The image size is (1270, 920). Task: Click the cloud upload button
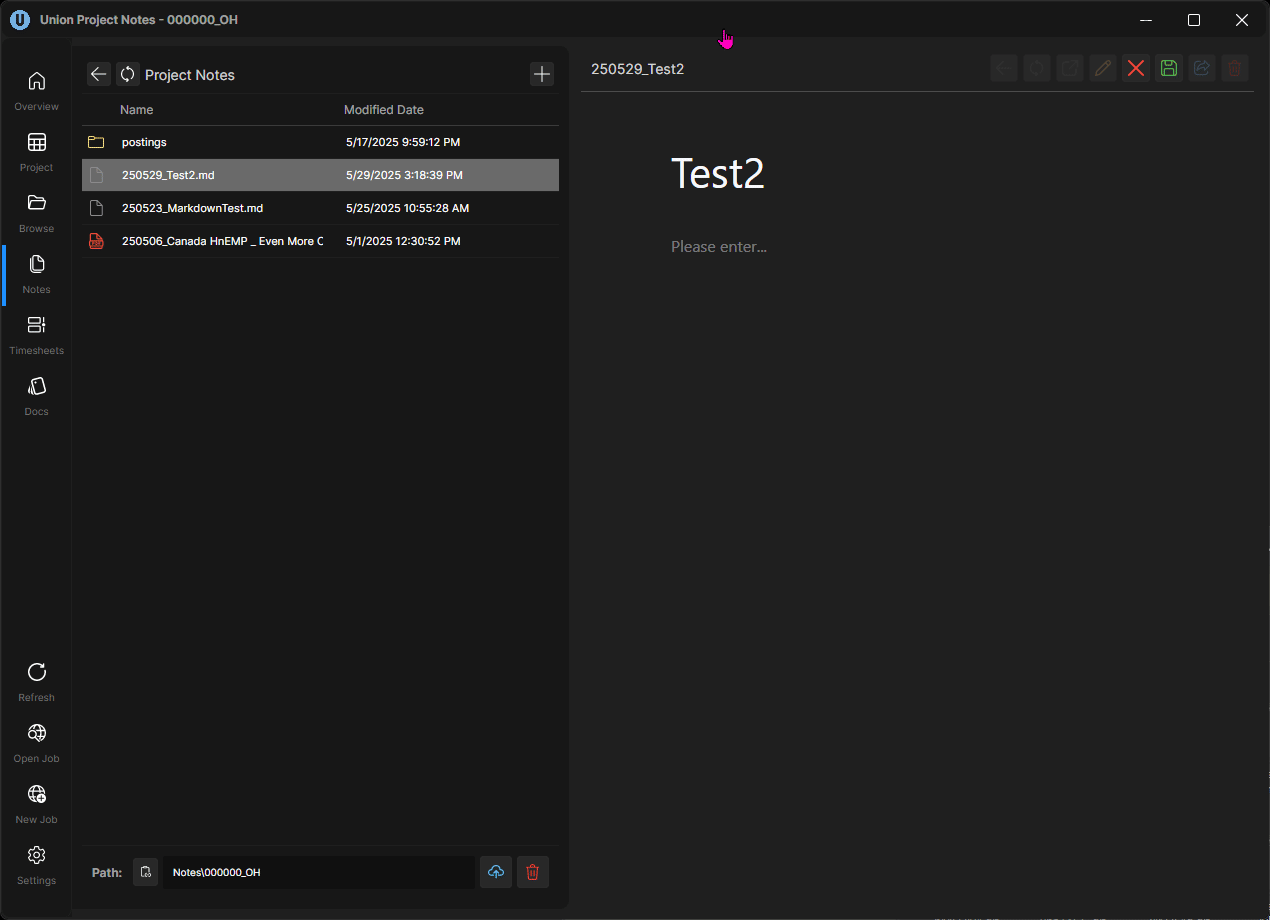click(496, 872)
